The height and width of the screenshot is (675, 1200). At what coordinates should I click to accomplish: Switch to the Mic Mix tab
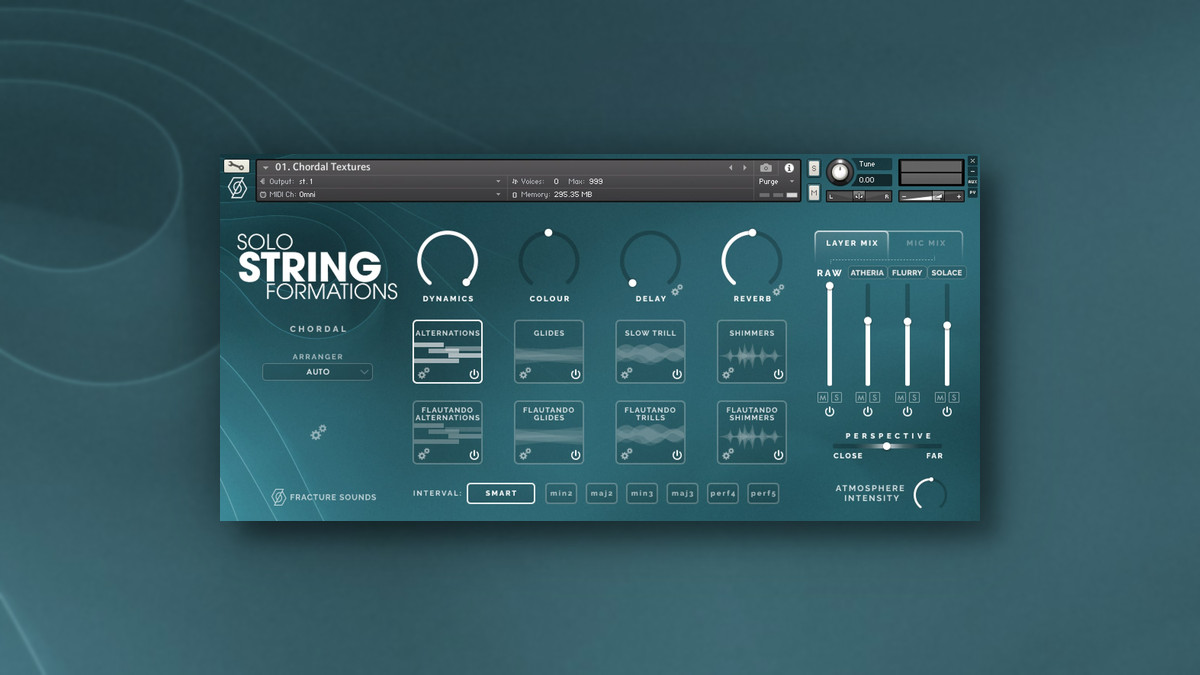pyautogui.click(x=926, y=243)
